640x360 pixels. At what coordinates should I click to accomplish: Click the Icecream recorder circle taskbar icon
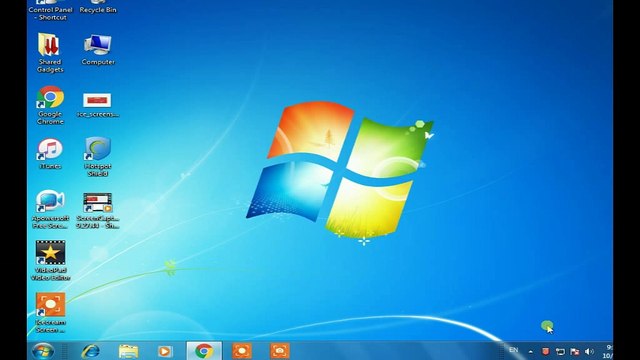pyautogui.click(x=242, y=351)
